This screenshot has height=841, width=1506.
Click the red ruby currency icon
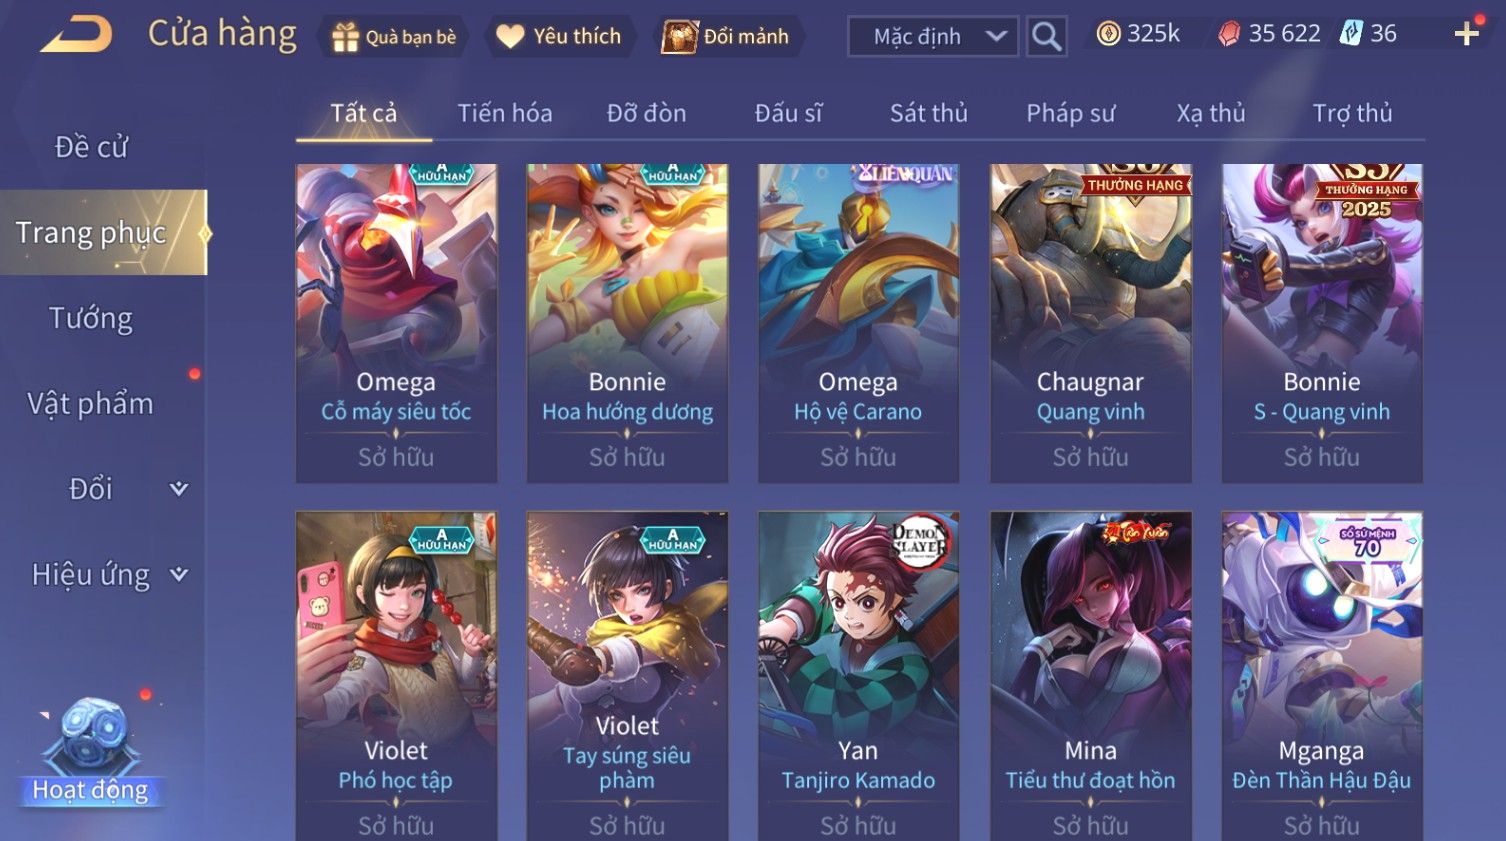pyautogui.click(x=1229, y=34)
